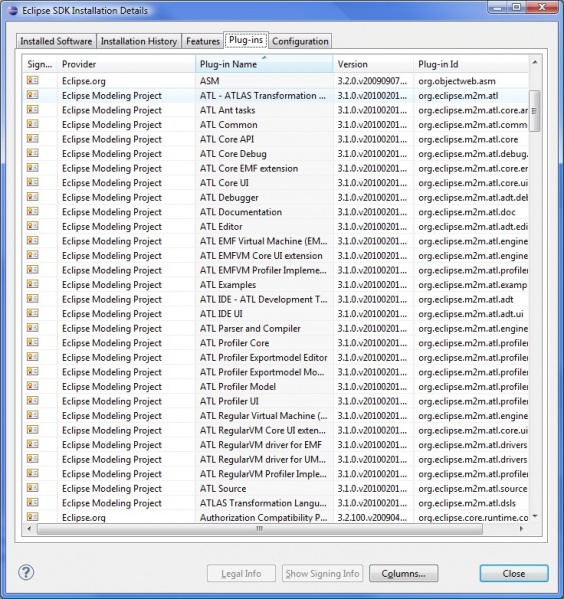564x599 pixels.
Task: Click signed icon beside ATL Profiler Model
Action: tap(32, 386)
